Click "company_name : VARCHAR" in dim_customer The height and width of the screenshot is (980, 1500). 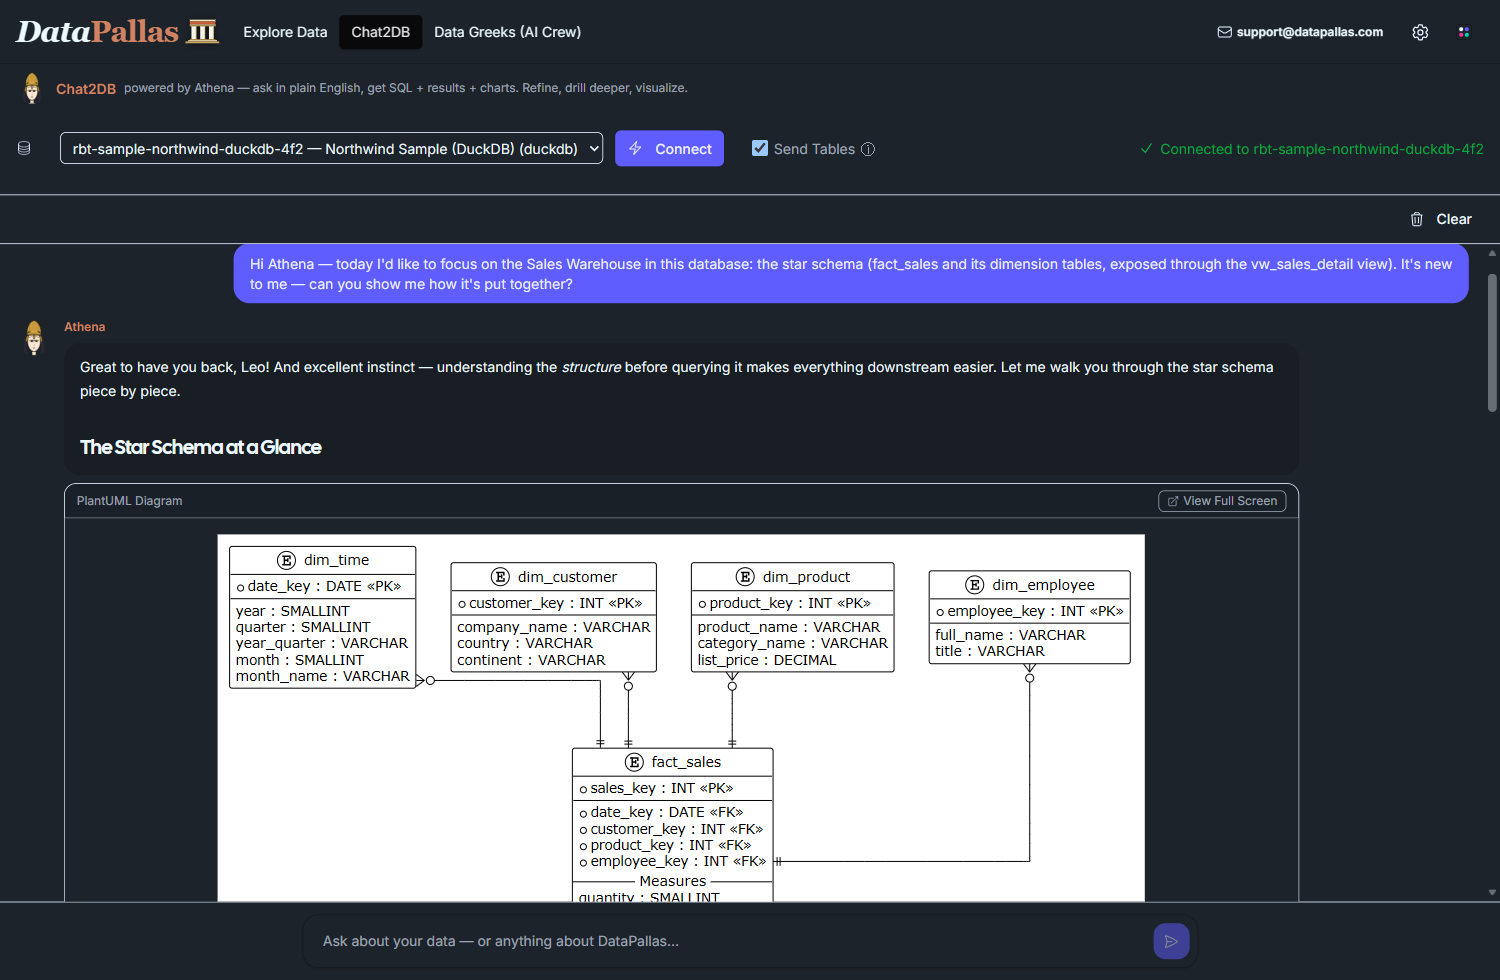point(554,627)
